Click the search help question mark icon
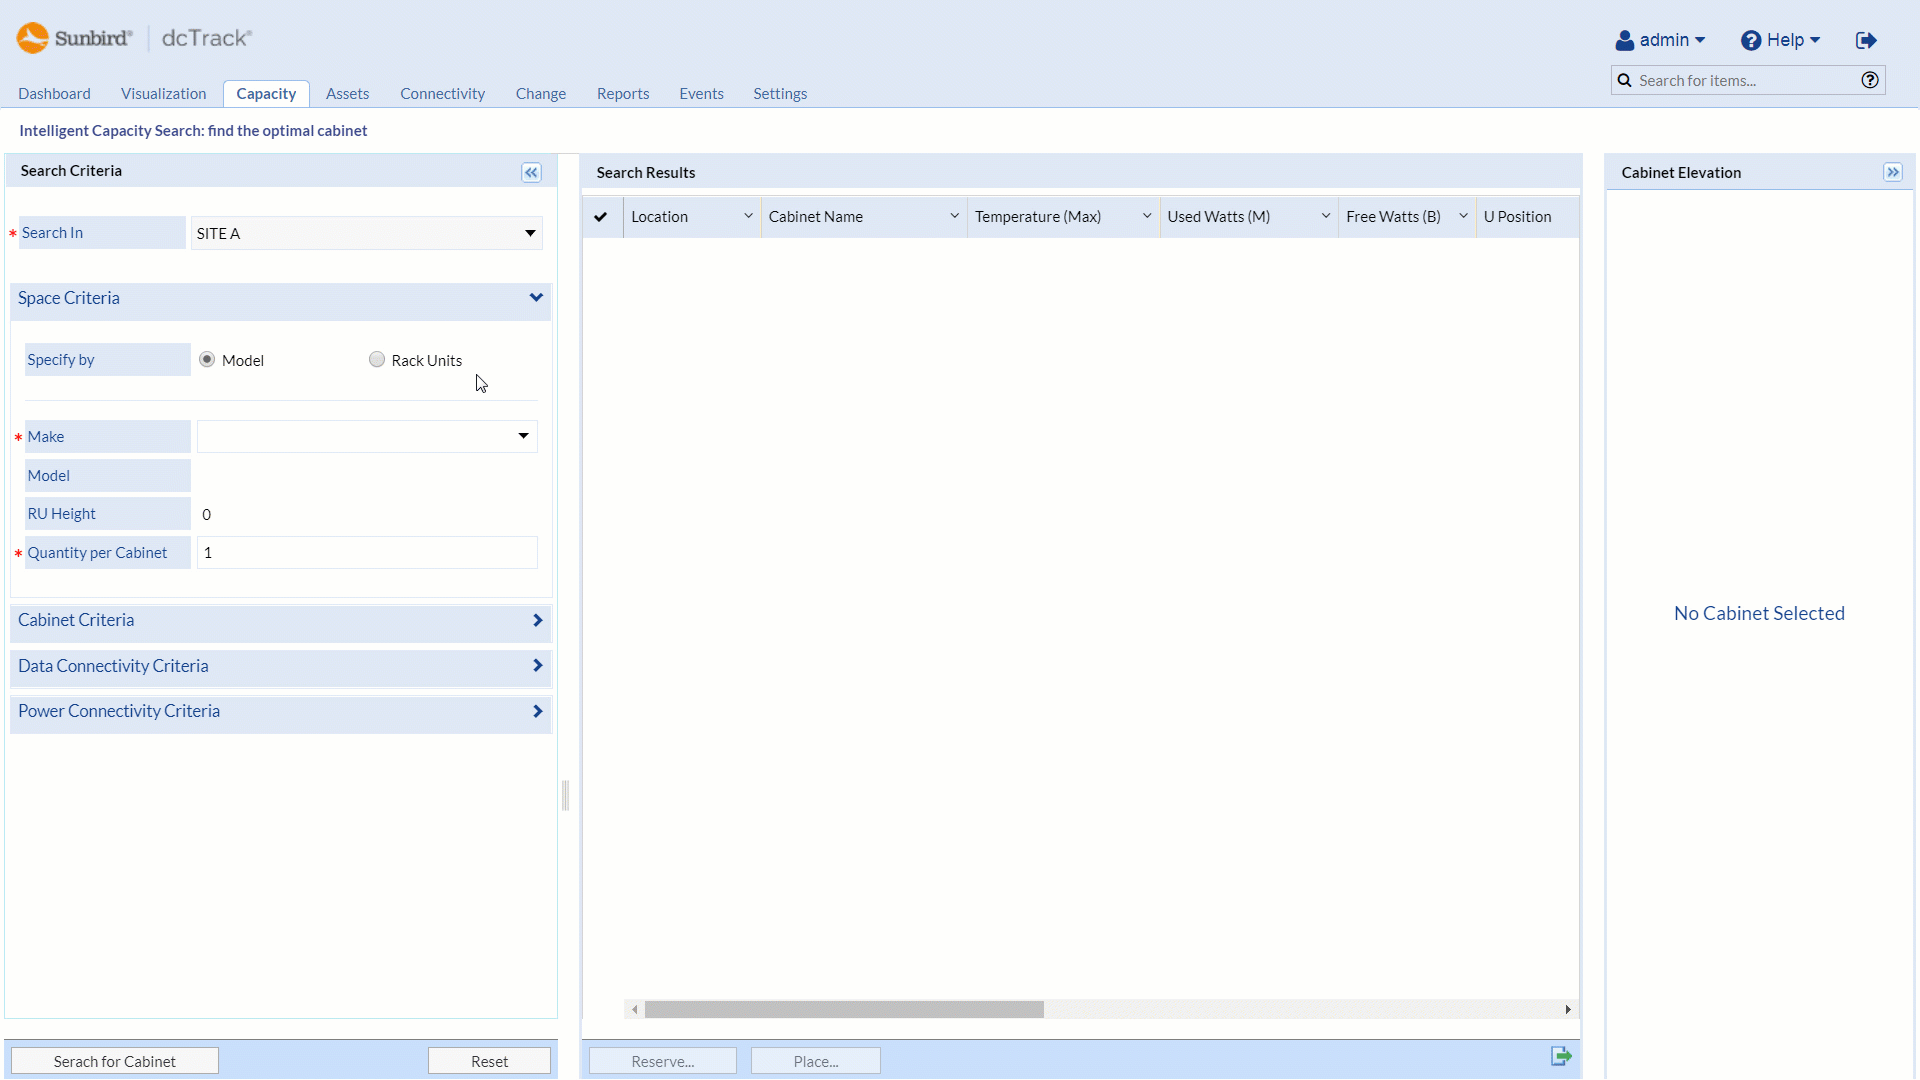This screenshot has width=1920, height=1080. point(1869,81)
